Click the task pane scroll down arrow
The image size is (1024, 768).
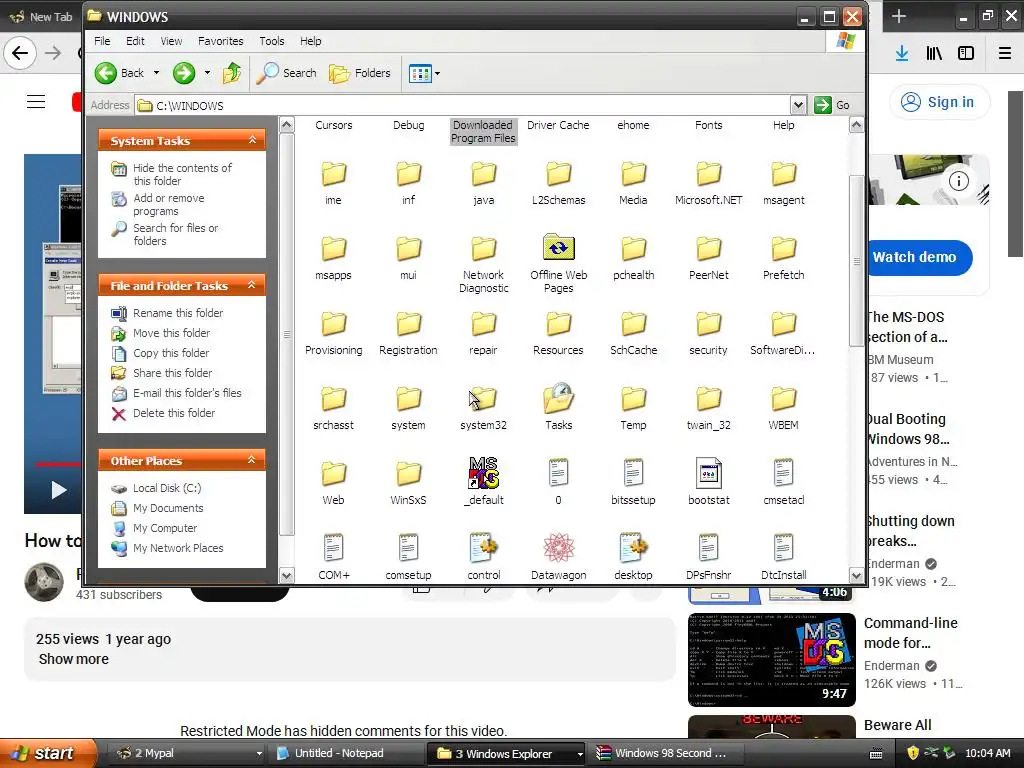click(x=287, y=575)
